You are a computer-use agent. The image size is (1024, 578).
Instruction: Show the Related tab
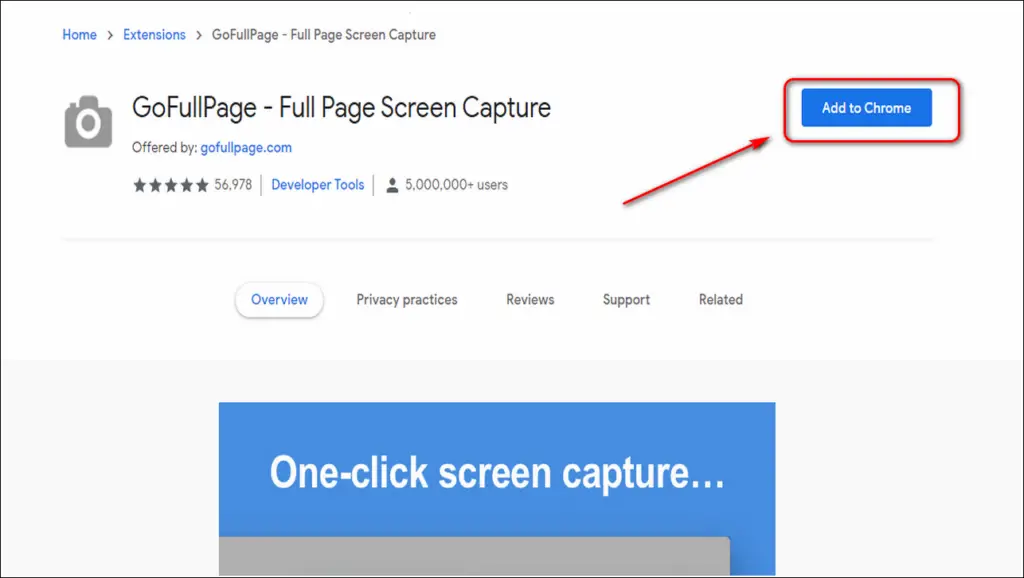[x=721, y=300]
